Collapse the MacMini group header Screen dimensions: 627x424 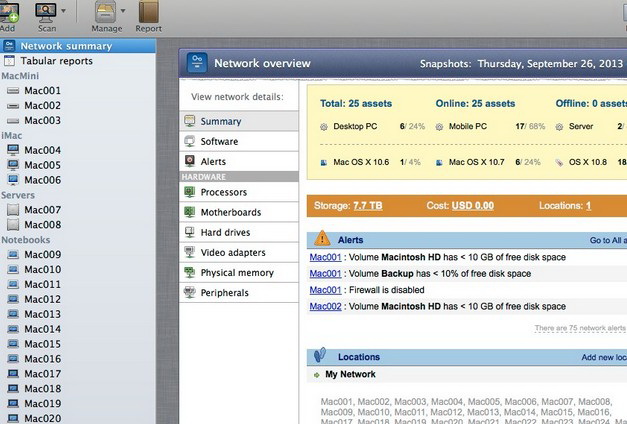point(20,76)
